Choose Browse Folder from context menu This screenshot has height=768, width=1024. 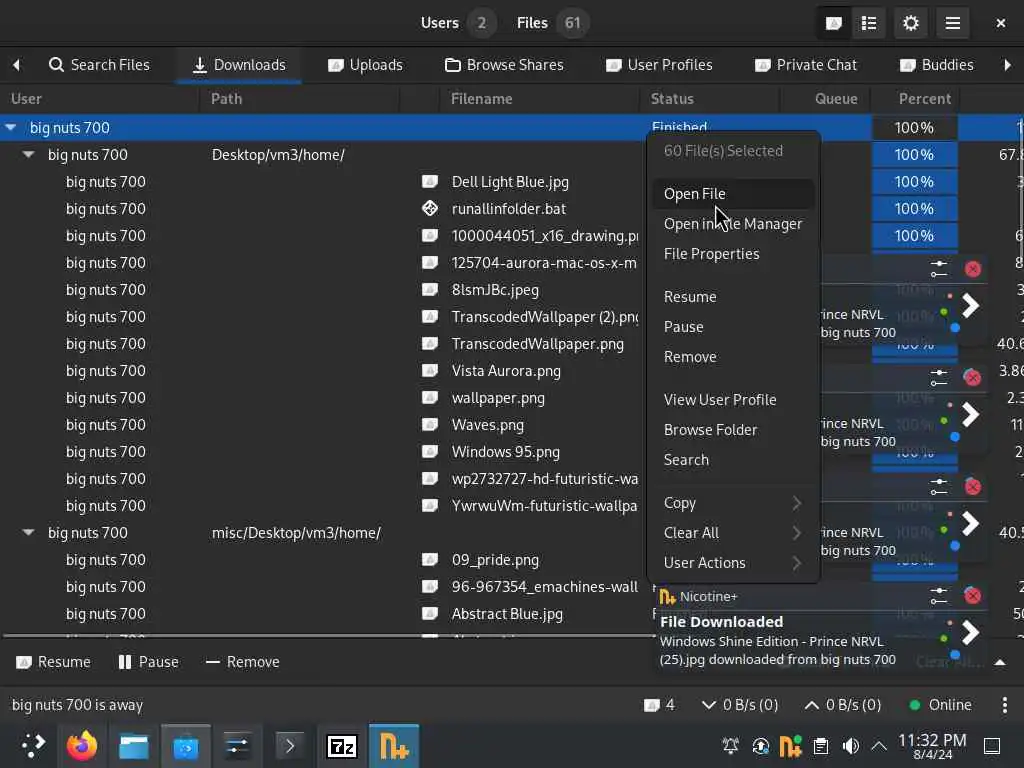(x=733, y=429)
